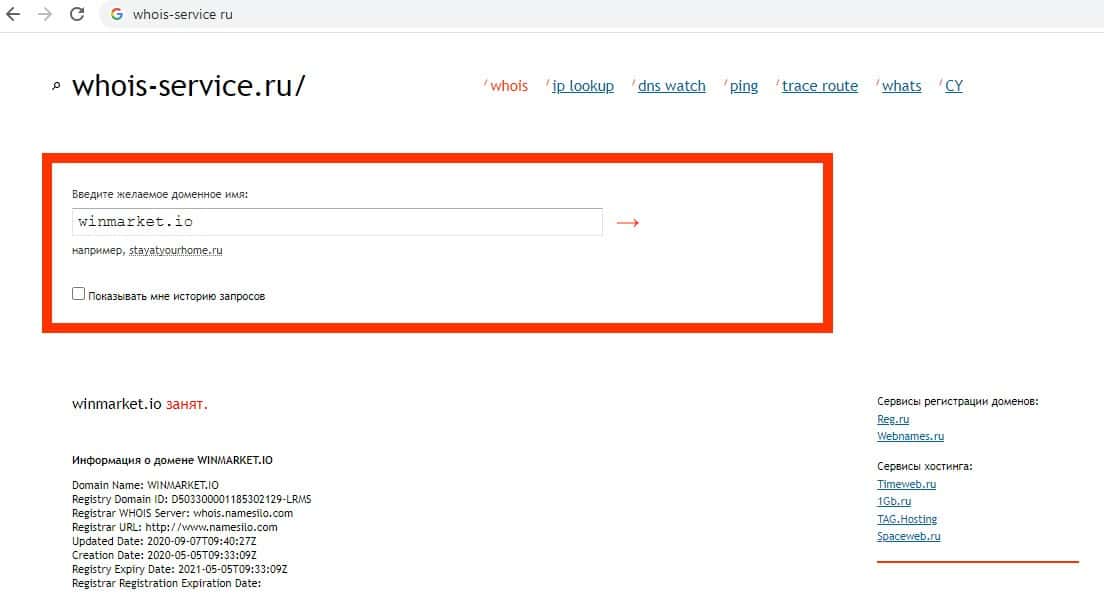This screenshot has width=1104, height=593.
Task: Click the Registrar WHOIS Server line
Action: tap(182, 513)
